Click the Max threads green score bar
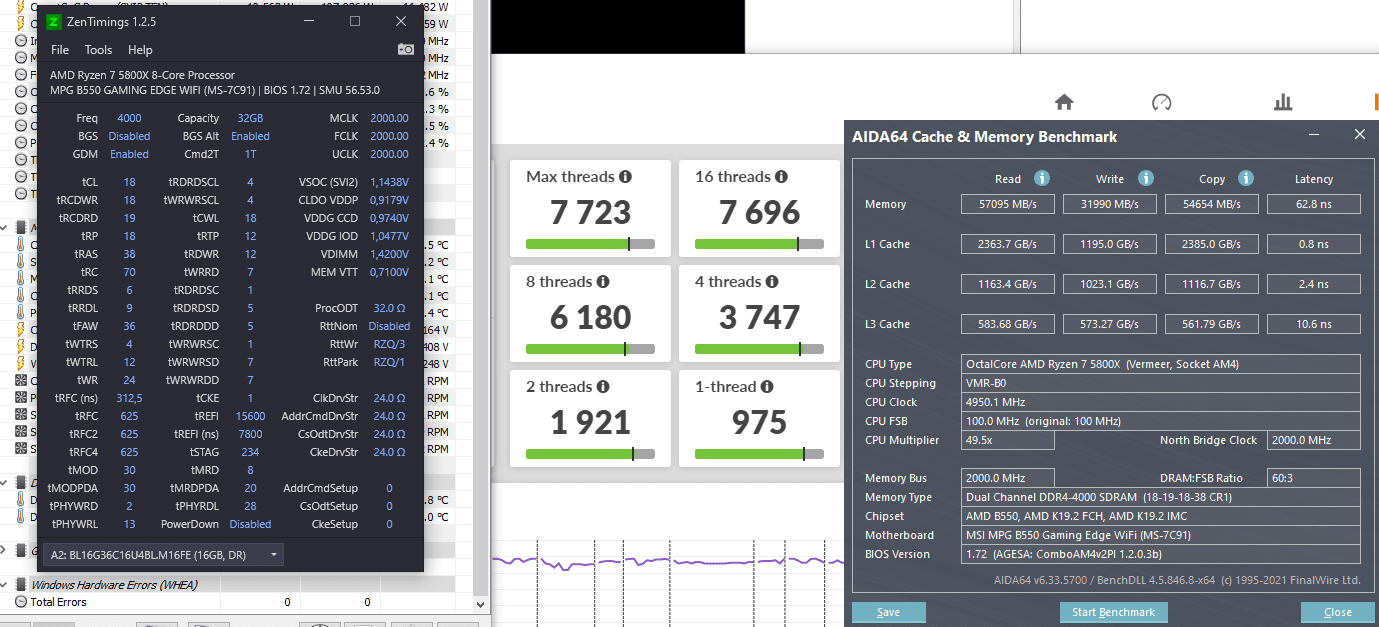The height and width of the screenshot is (627, 1379). pyautogui.click(x=590, y=244)
